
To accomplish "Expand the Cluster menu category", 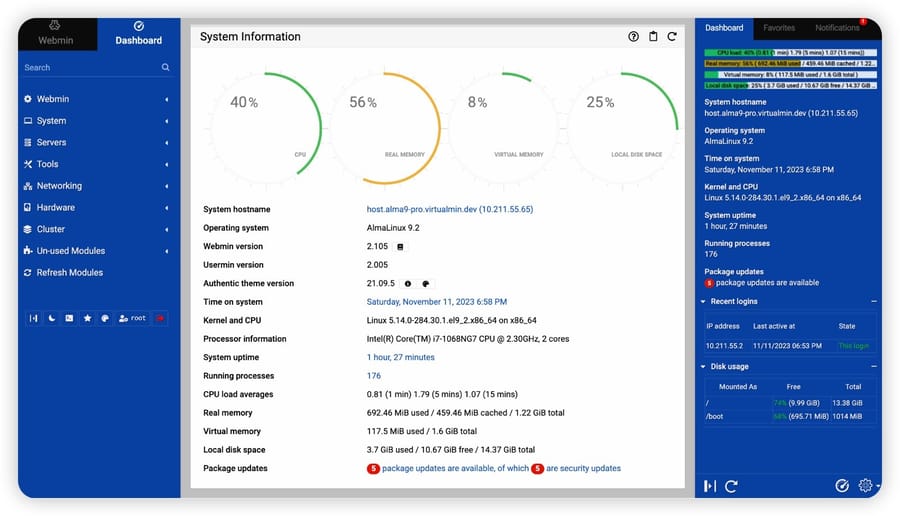I will pyautogui.click(x=97, y=229).
